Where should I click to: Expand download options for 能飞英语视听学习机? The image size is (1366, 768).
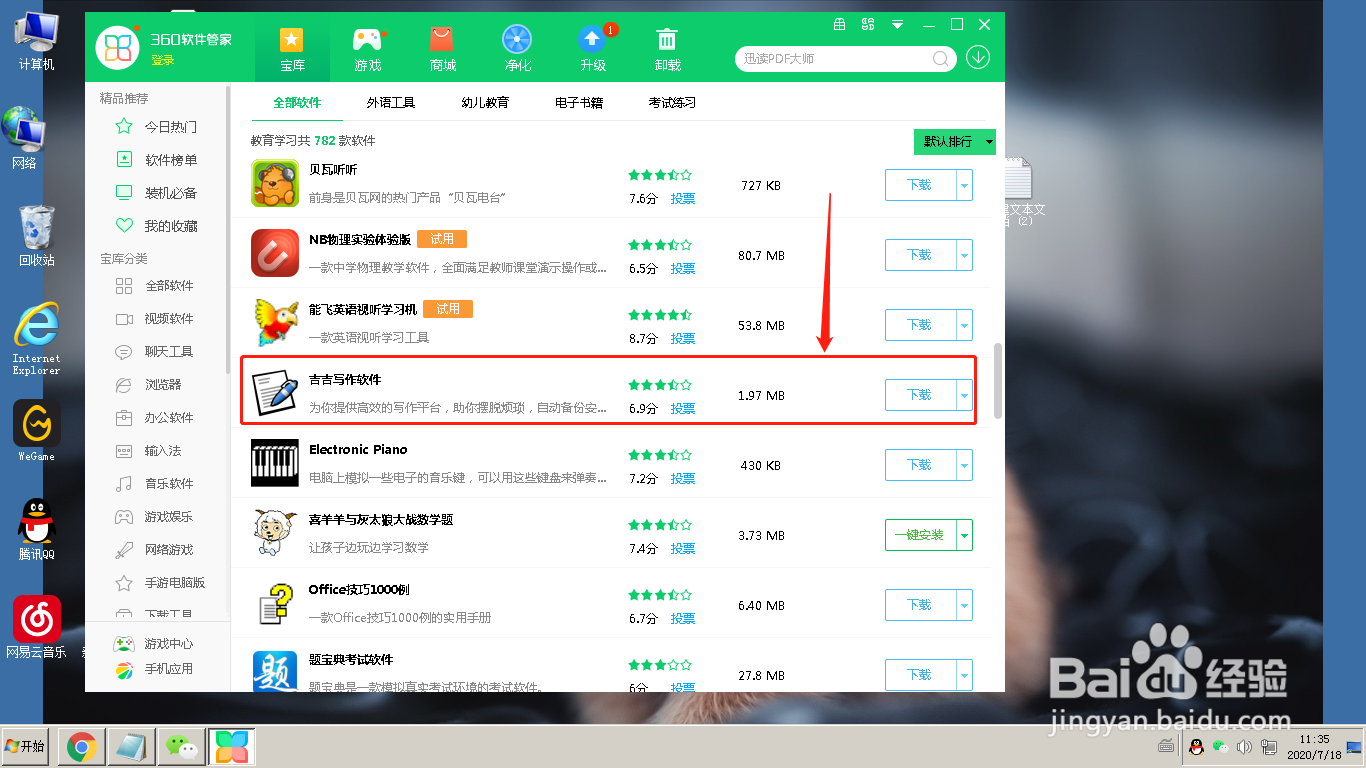coord(965,325)
